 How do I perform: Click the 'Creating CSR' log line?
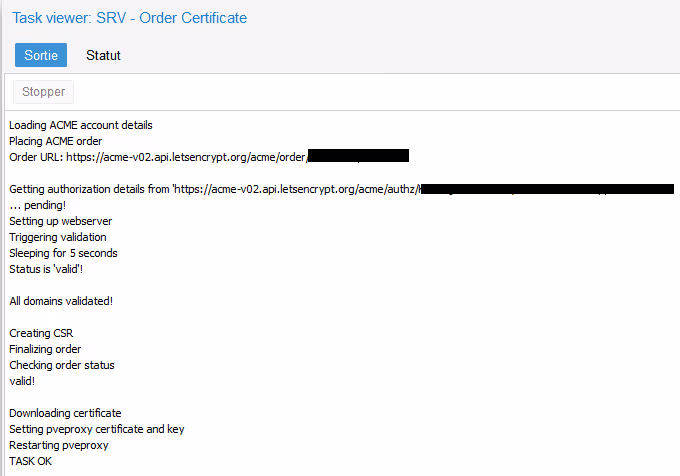[41, 333]
